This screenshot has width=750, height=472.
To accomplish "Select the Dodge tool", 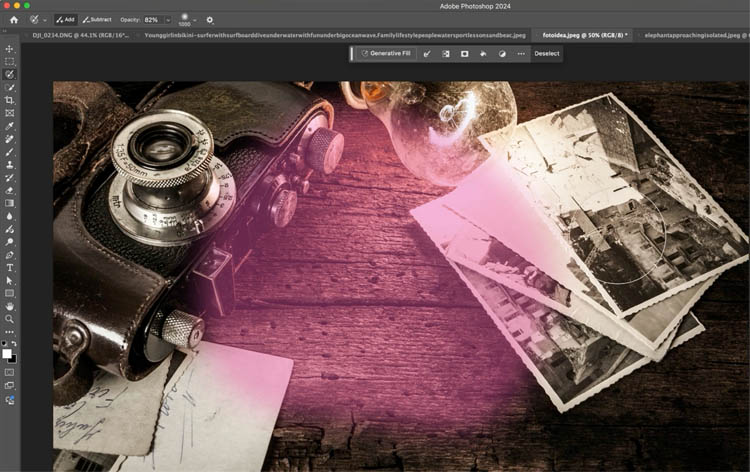I will point(9,242).
